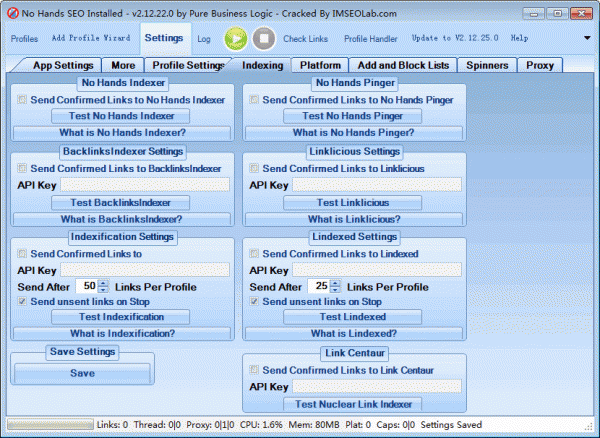Uncheck Lindexed Send unsent links on Stop

tap(254, 301)
